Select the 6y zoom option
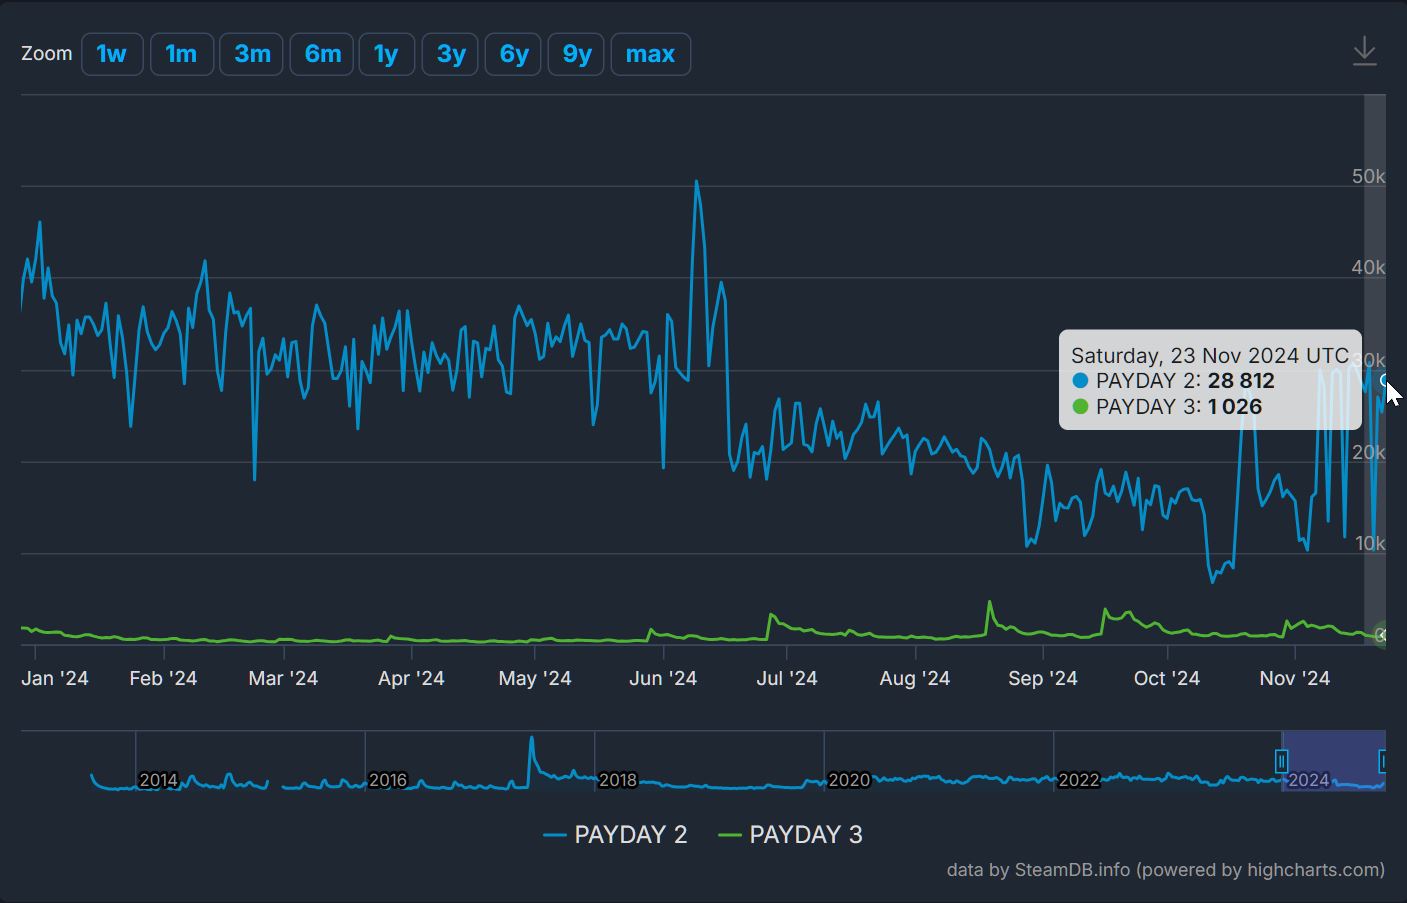 click(x=513, y=54)
